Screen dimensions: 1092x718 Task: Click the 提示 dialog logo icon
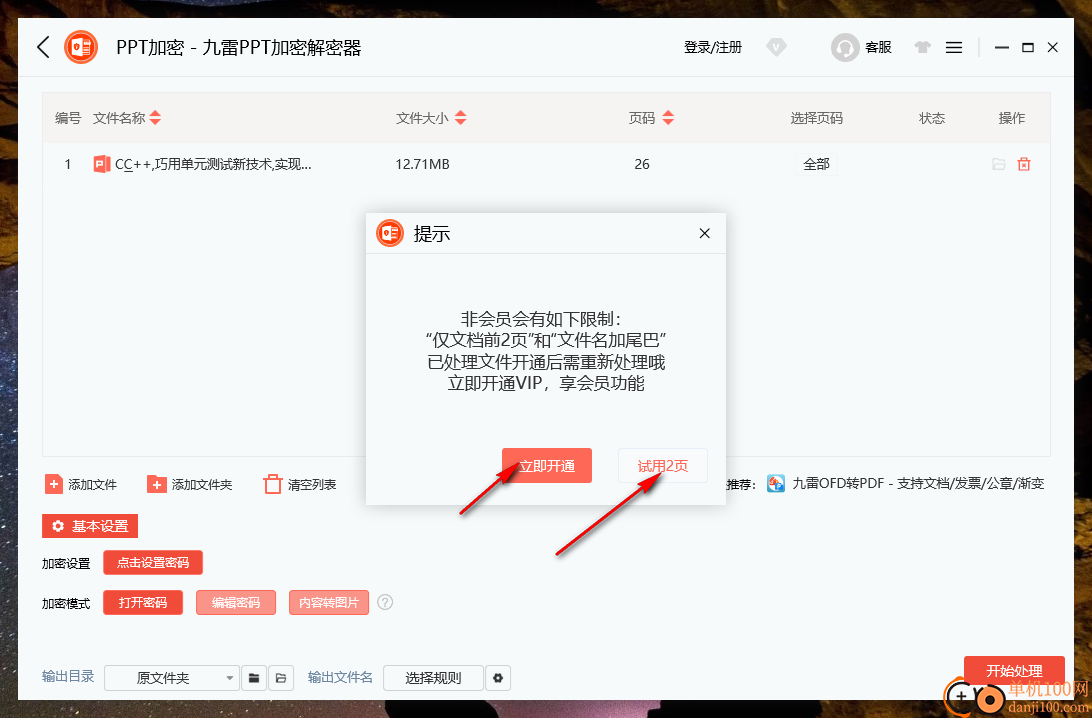tap(390, 233)
